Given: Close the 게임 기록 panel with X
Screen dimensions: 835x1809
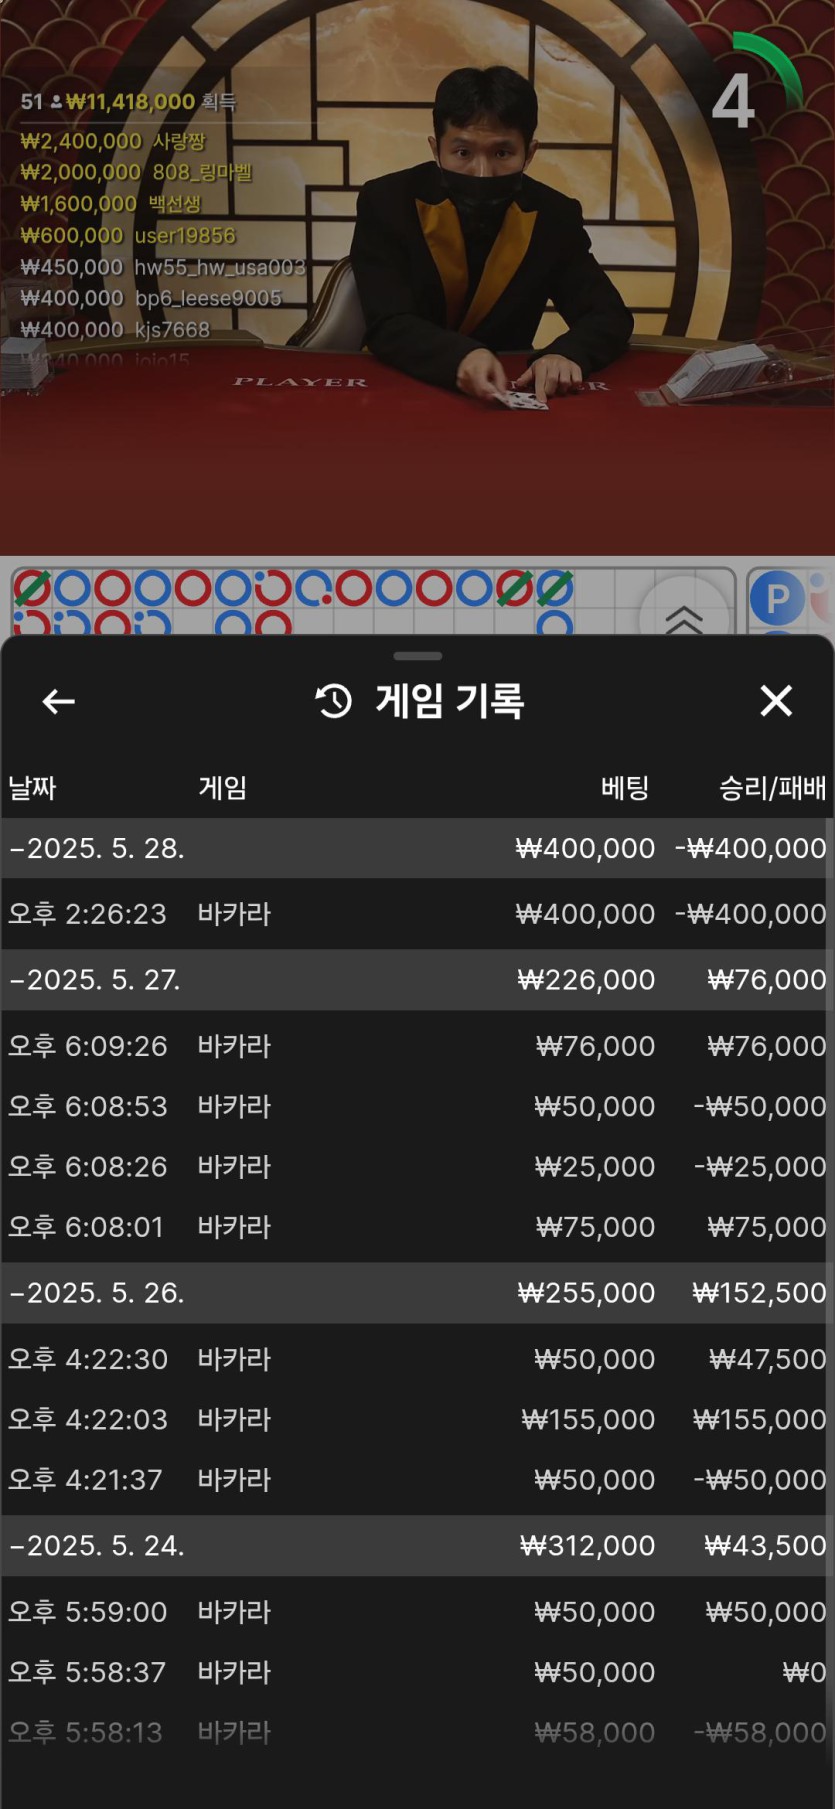Looking at the screenshot, I should (776, 701).
